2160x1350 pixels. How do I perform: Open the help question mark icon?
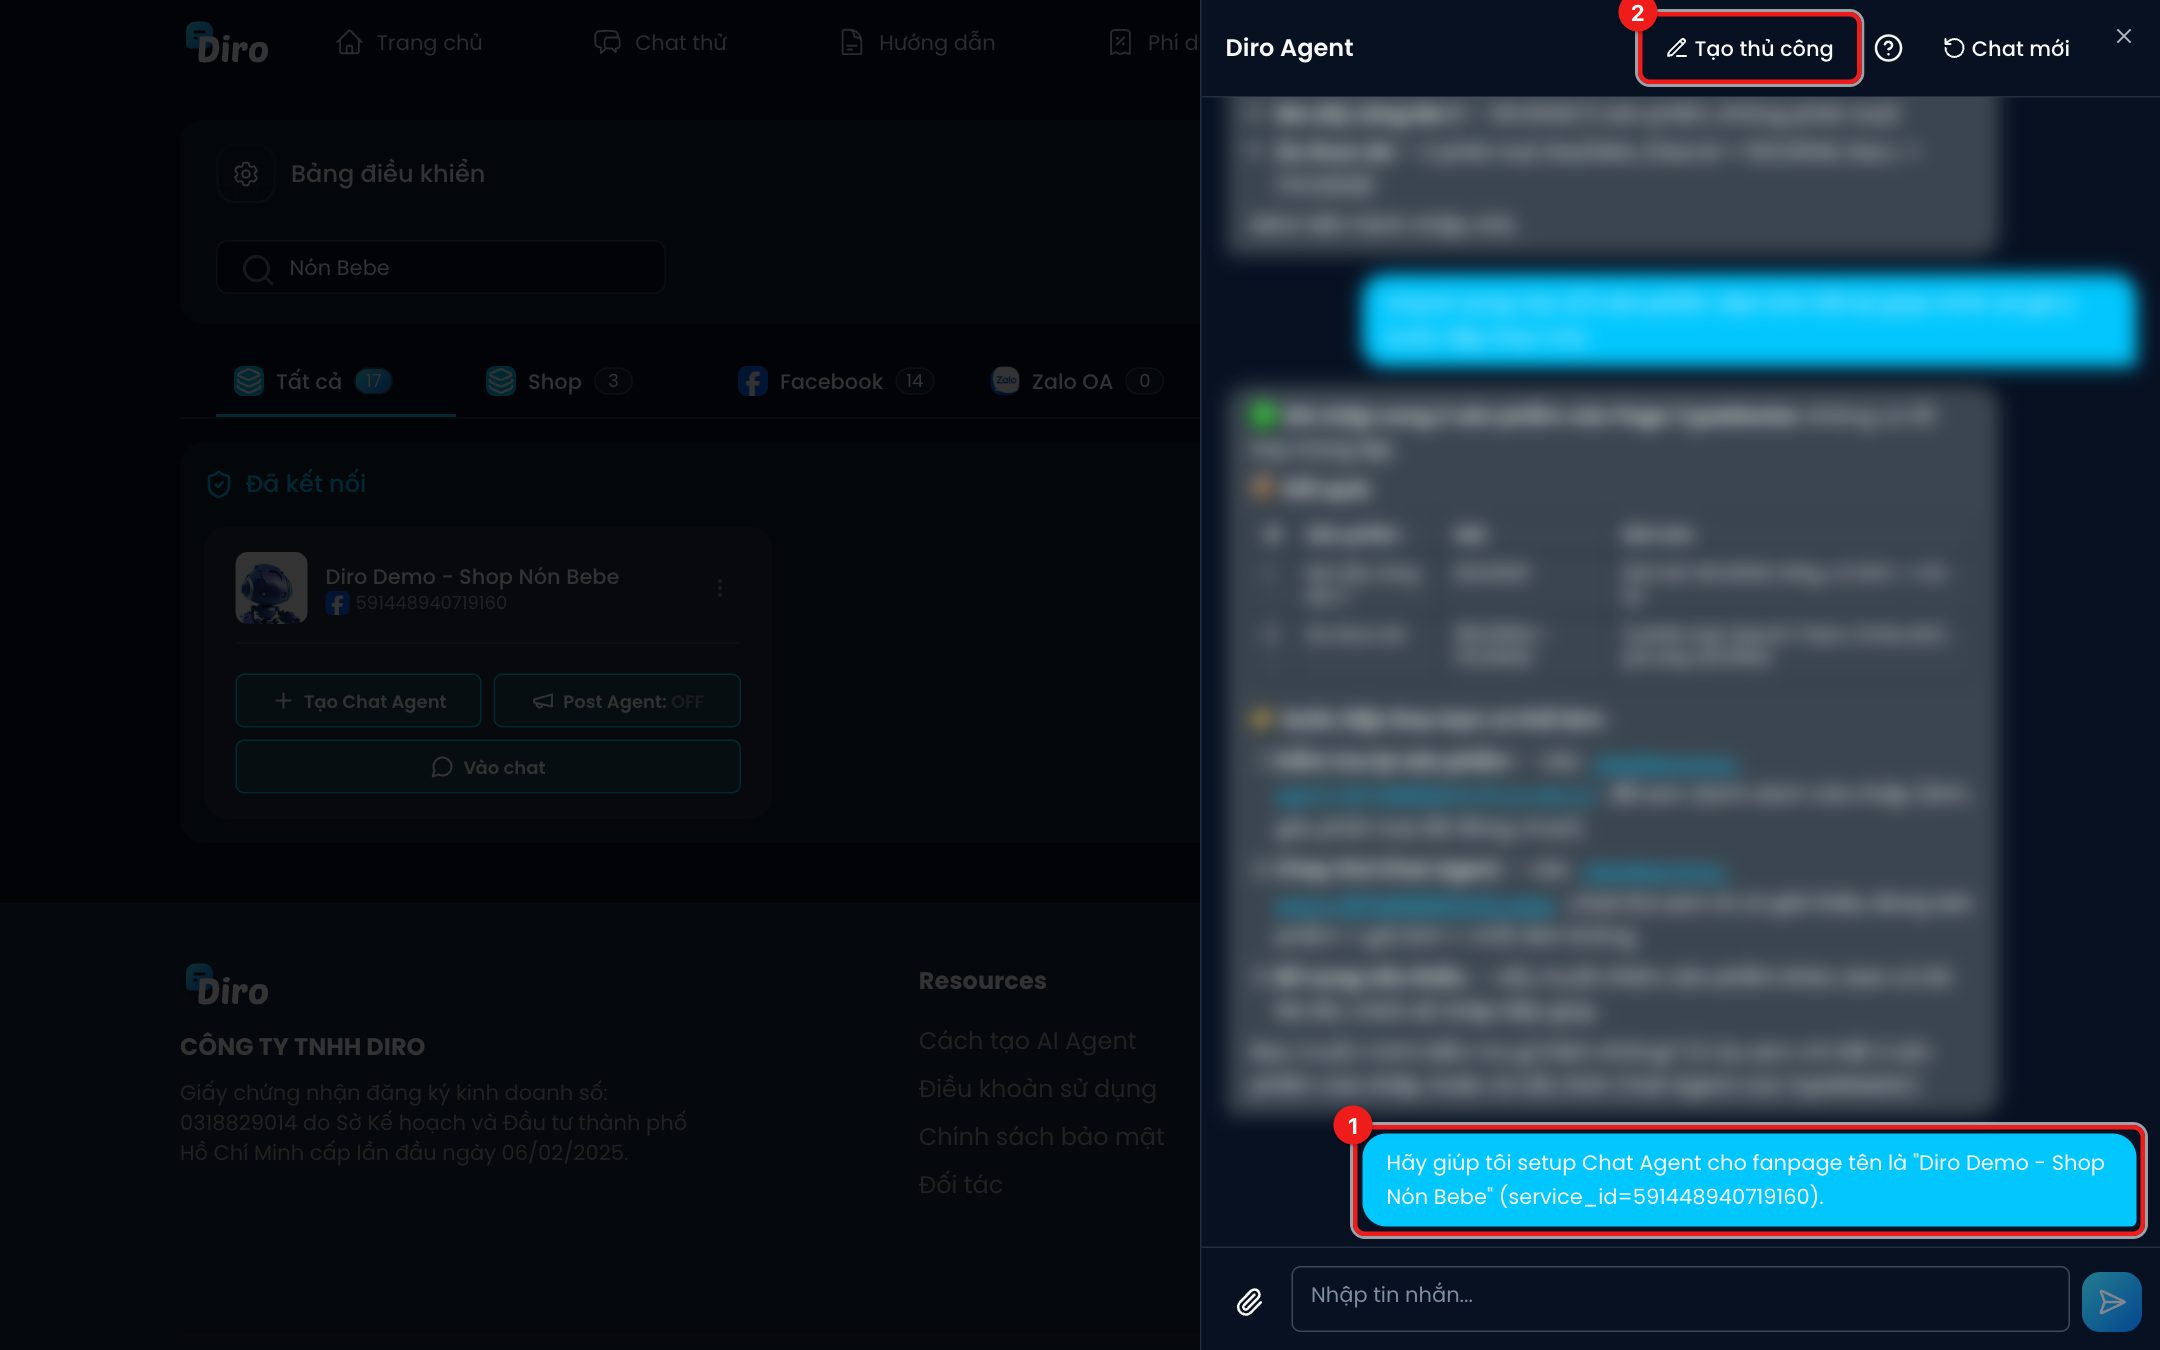[x=1888, y=48]
